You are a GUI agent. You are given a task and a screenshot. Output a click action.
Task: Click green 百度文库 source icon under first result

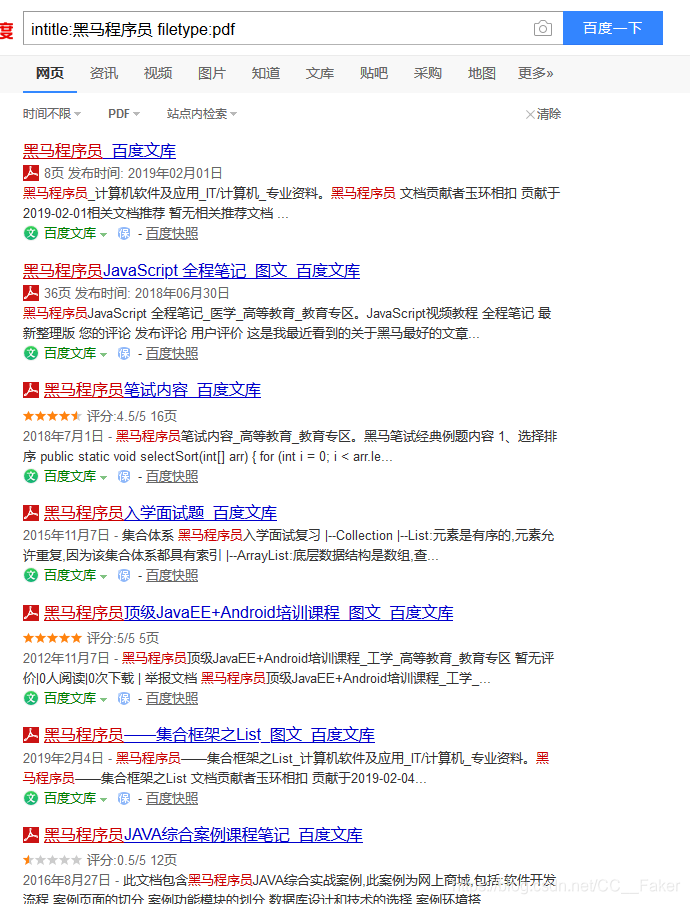click(x=31, y=233)
